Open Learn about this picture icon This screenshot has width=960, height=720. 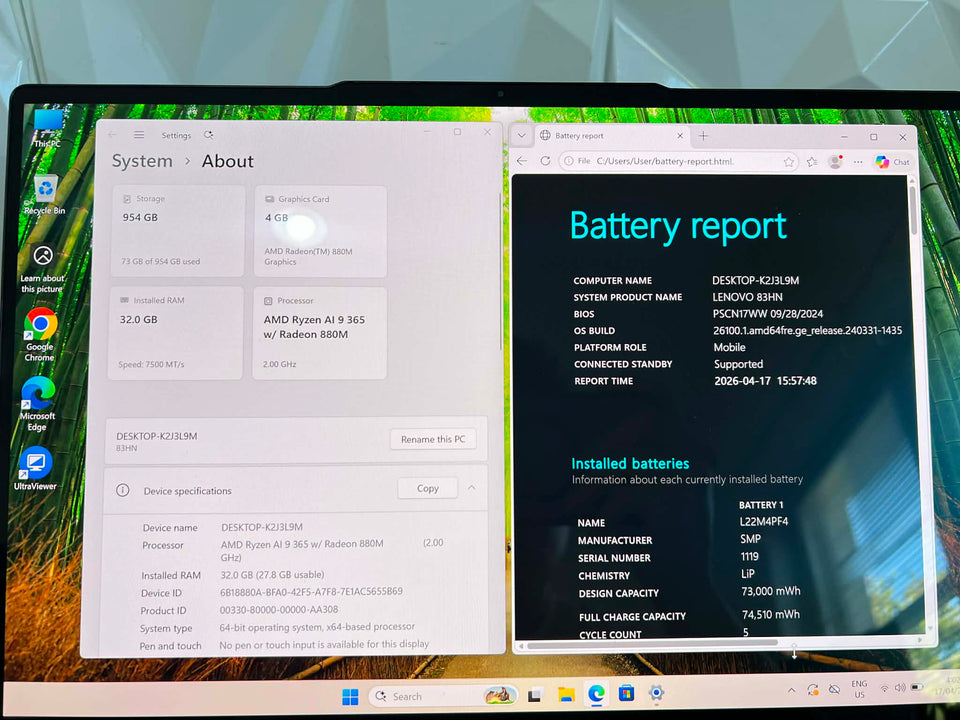[x=42, y=269]
